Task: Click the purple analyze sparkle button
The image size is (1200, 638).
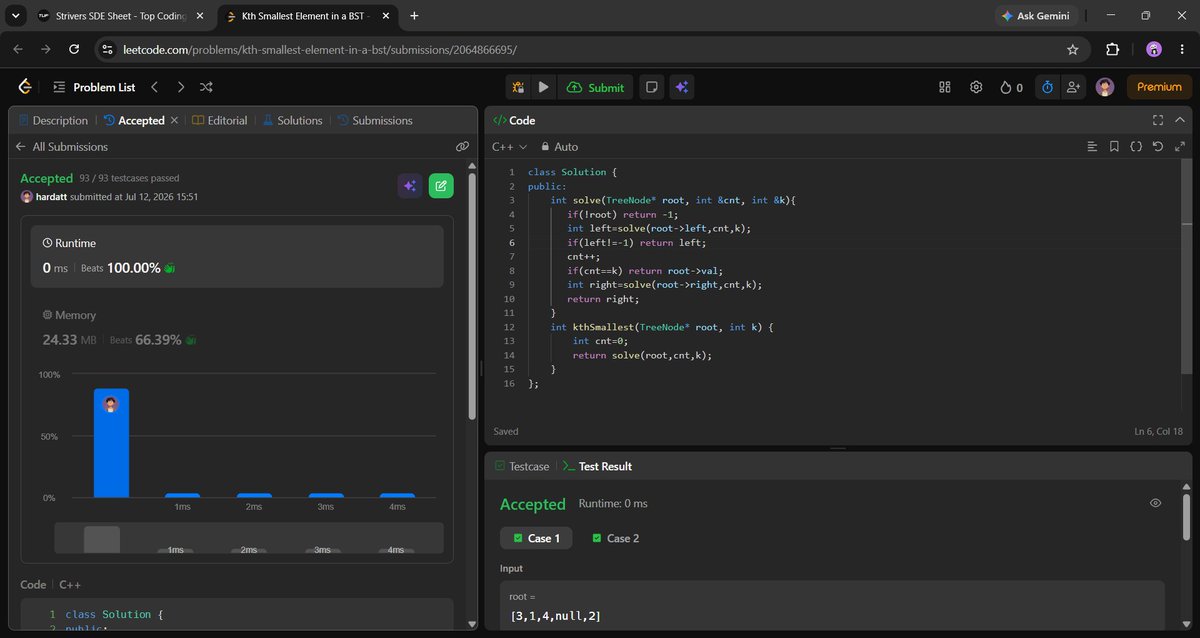Action: coord(409,185)
